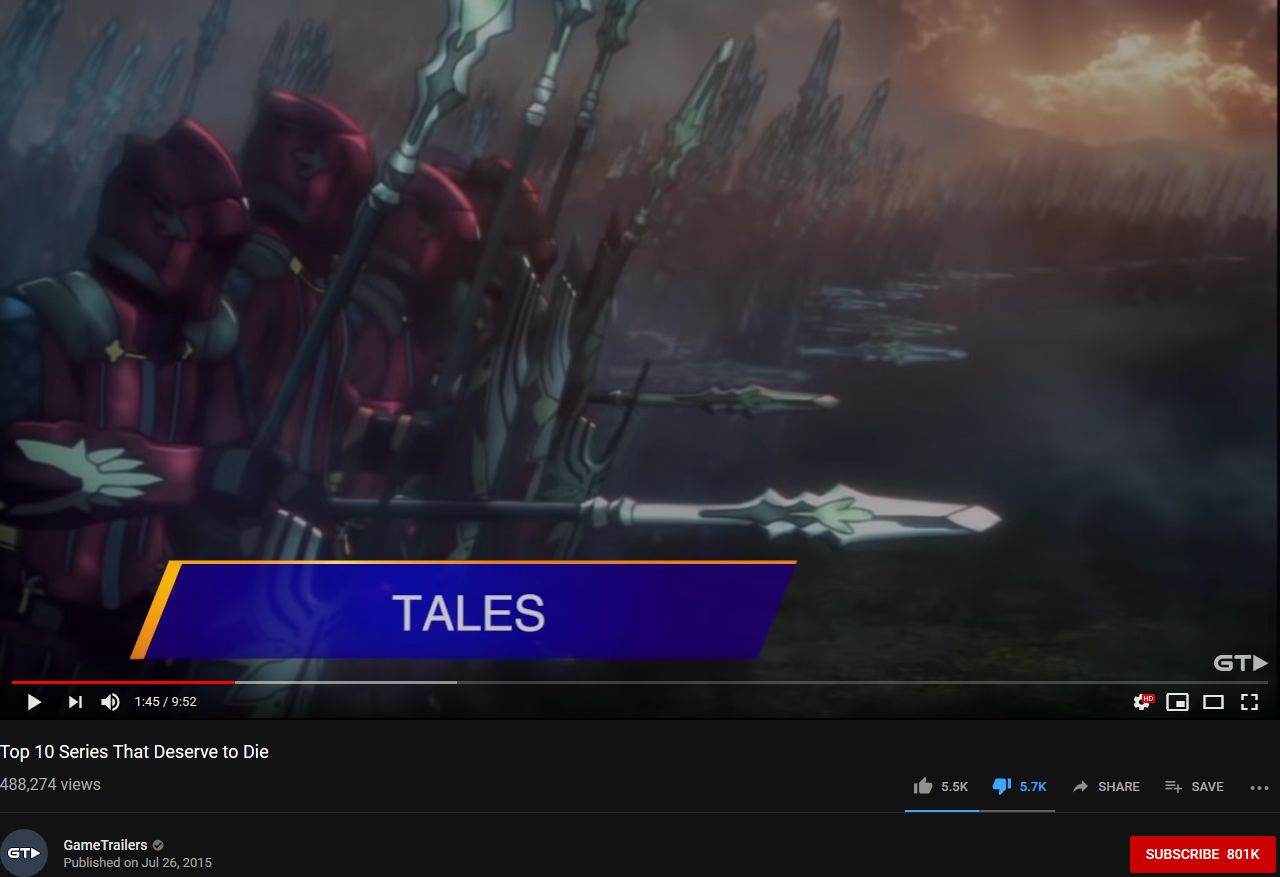
Task: Open the GameTrailers channel name link
Action: pyautogui.click(x=105, y=845)
